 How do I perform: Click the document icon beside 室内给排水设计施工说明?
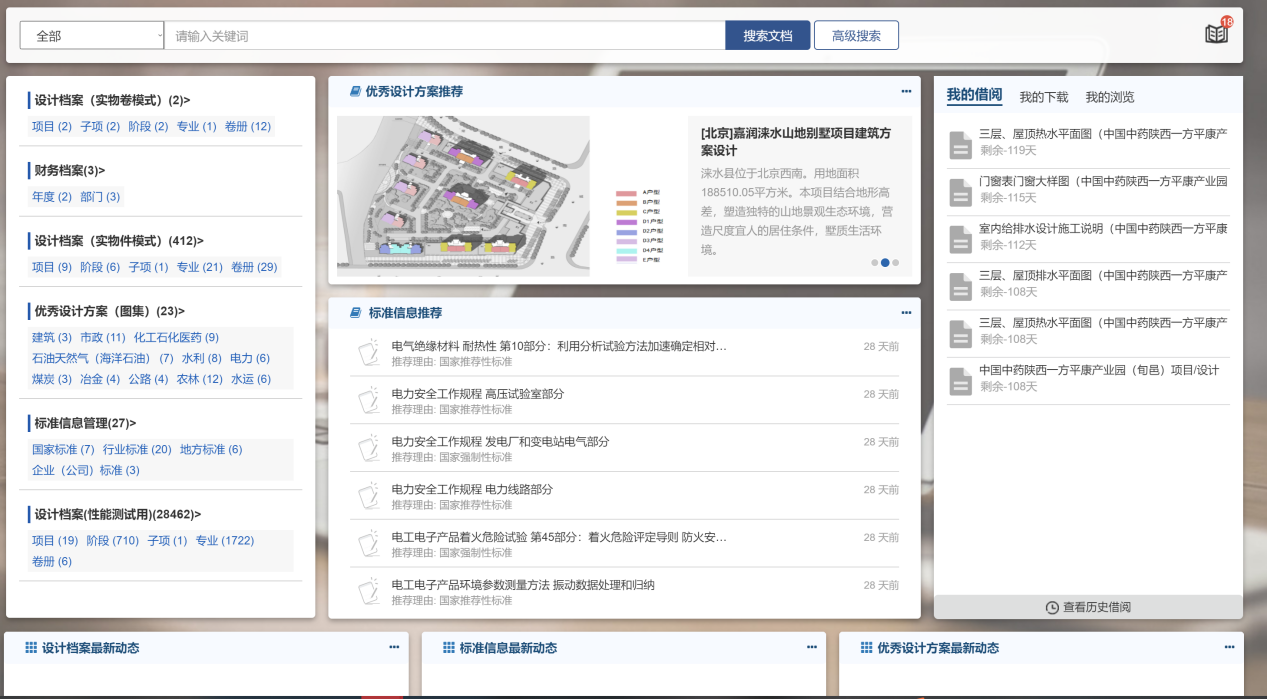[960, 239]
